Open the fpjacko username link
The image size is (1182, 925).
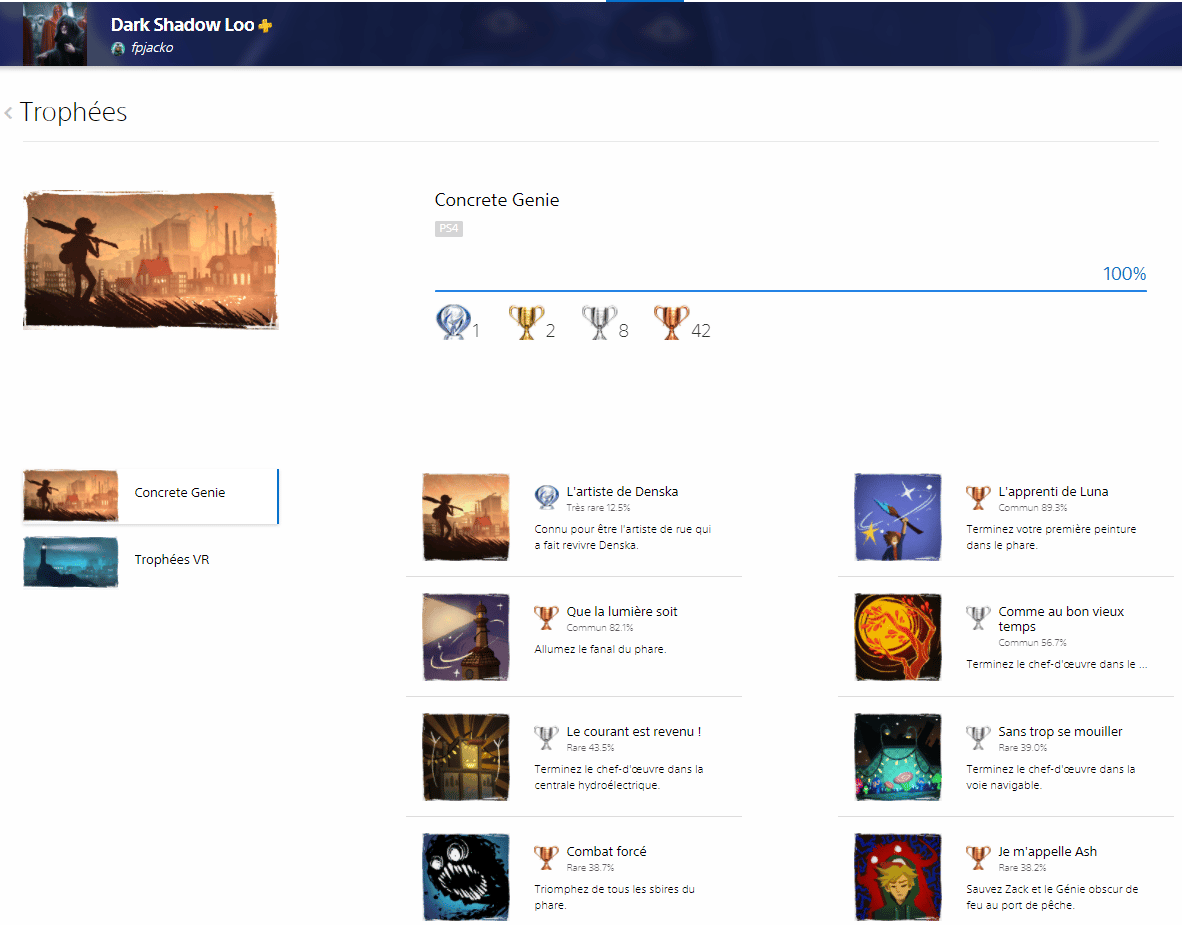tap(152, 47)
